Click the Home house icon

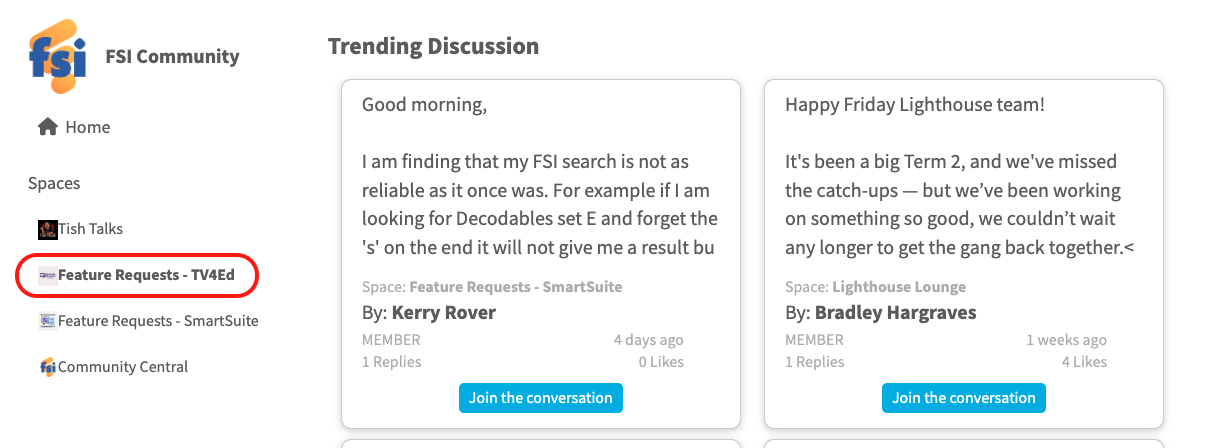pyautogui.click(x=47, y=127)
